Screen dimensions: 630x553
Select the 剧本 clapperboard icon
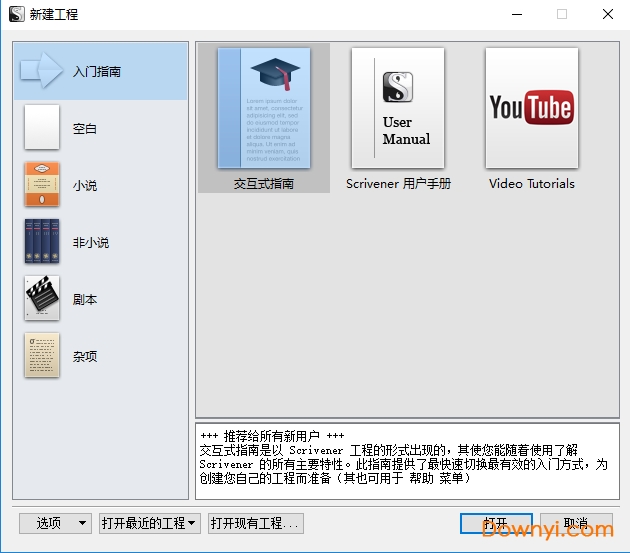pos(42,299)
